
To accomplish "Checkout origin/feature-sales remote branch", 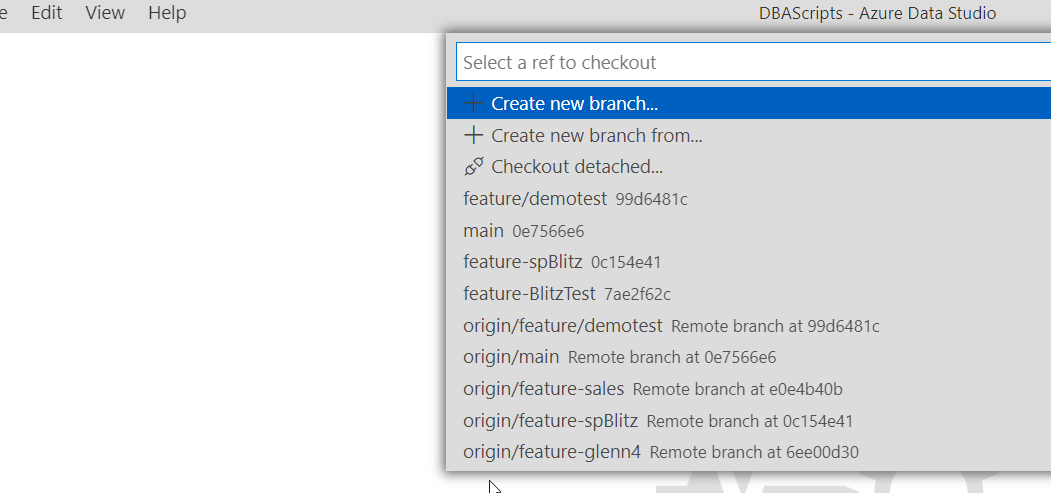I will (544, 389).
